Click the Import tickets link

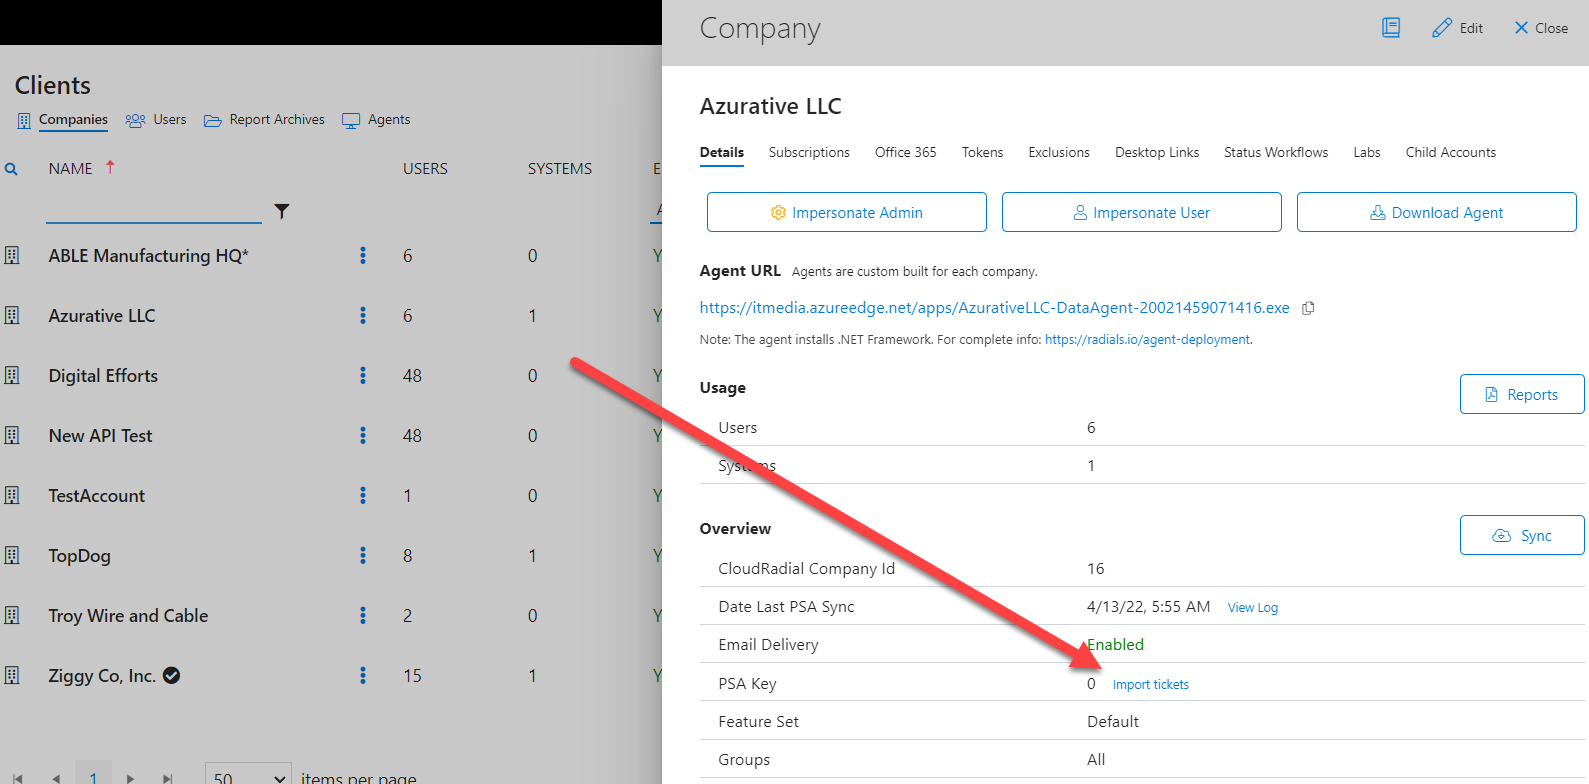(x=1151, y=685)
